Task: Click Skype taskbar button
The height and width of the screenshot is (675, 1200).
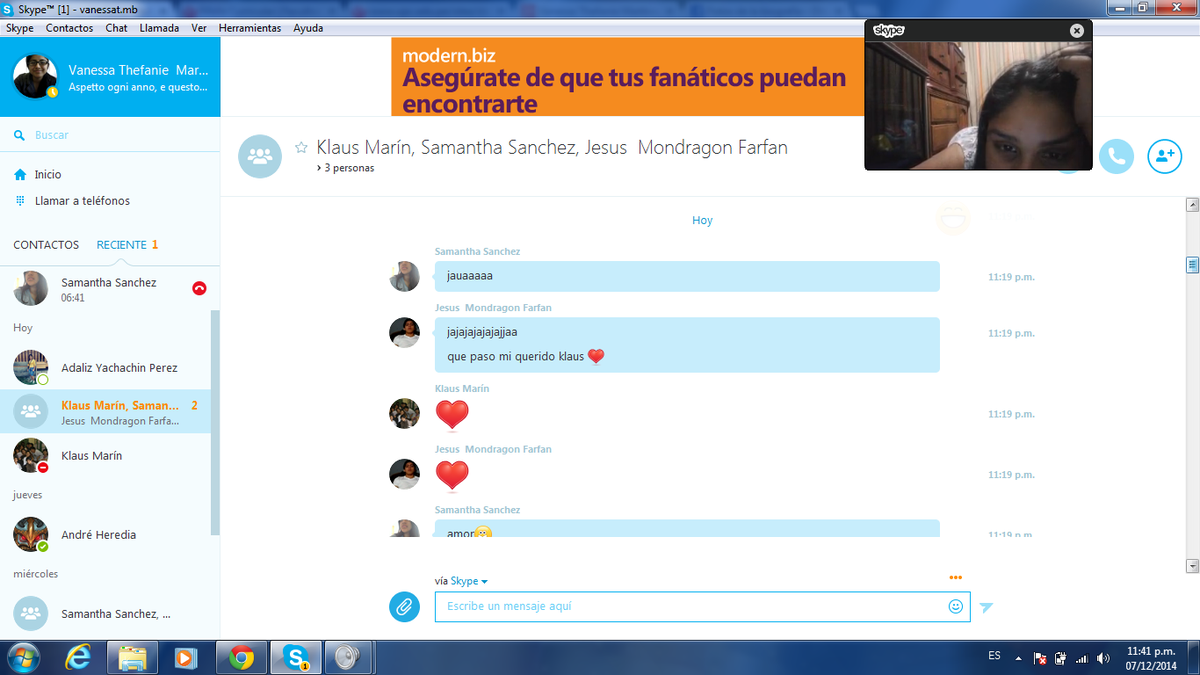Action: [297, 658]
